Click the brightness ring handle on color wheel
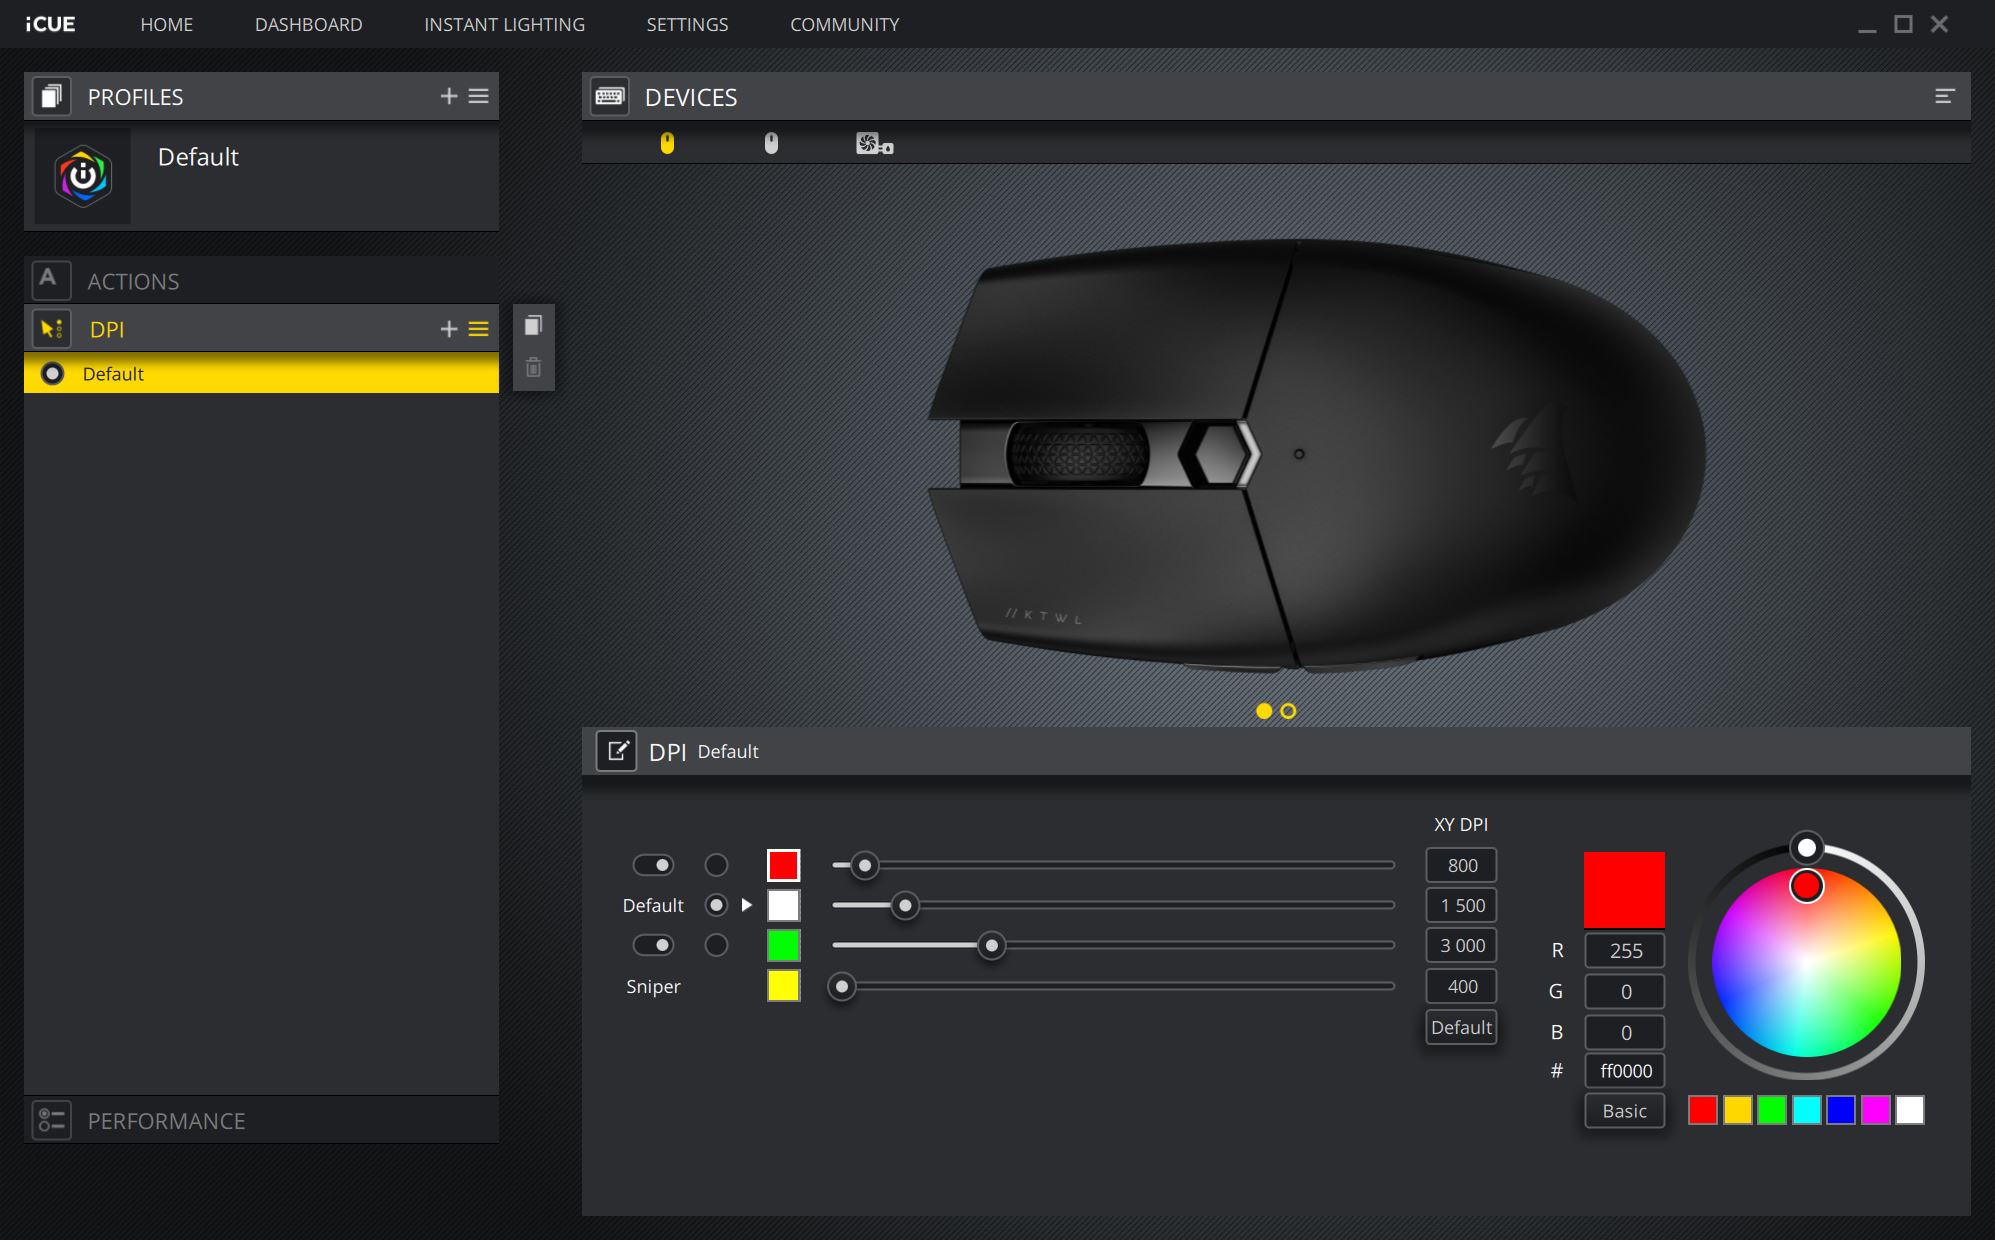This screenshot has height=1240, width=1995. [1807, 848]
